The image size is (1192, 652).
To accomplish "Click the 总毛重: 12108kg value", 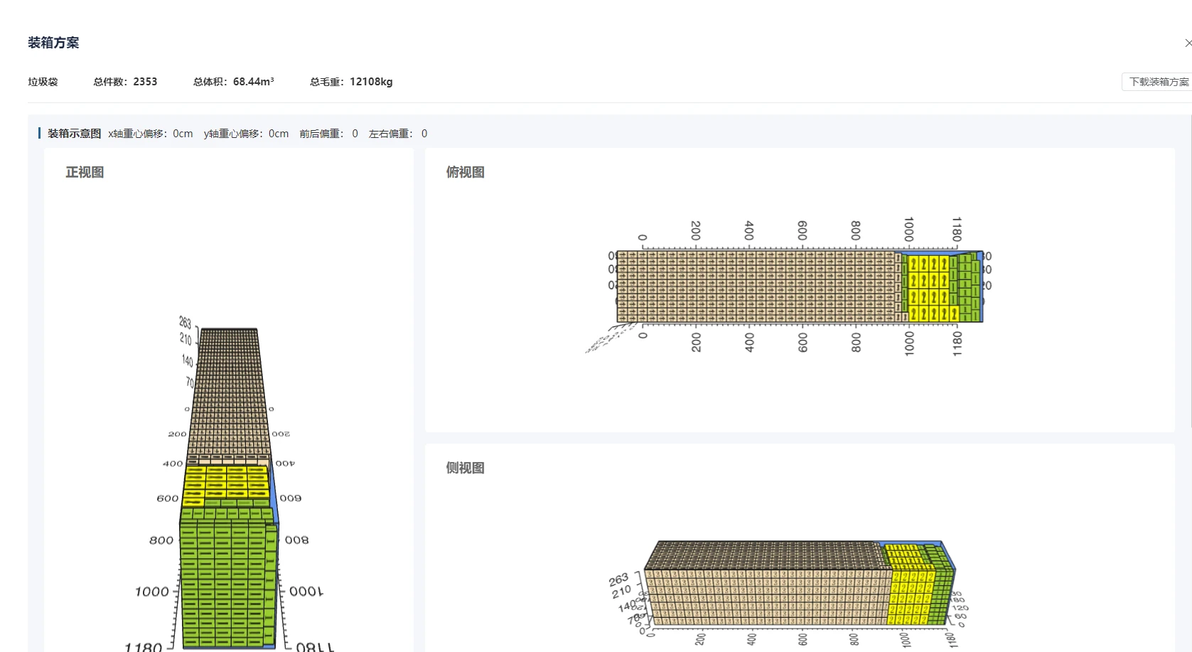I will click(351, 82).
